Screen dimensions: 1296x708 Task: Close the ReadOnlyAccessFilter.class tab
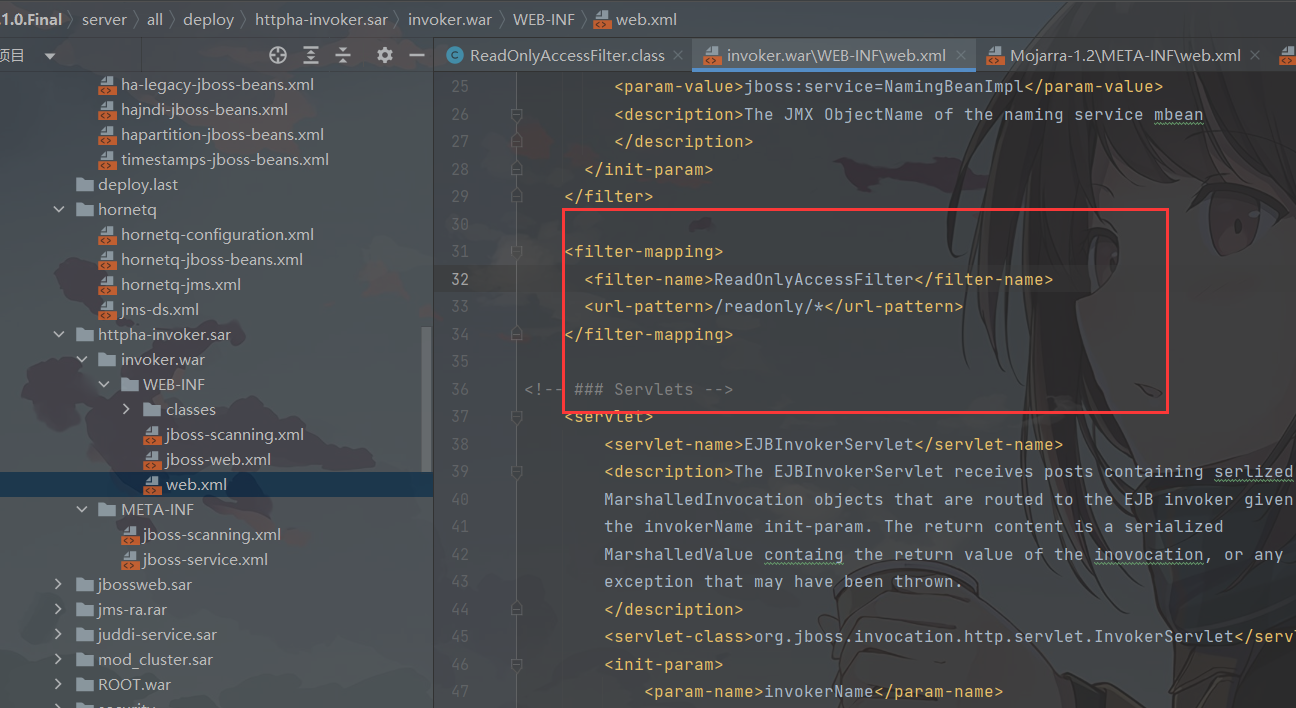click(x=677, y=56)
